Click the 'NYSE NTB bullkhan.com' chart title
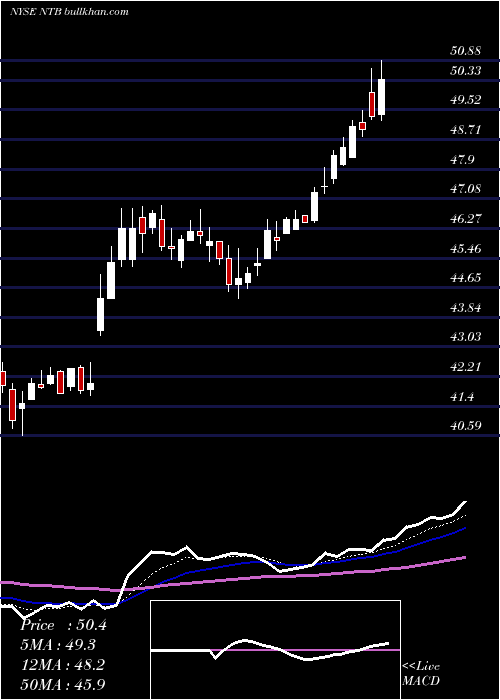 point(69,12)
